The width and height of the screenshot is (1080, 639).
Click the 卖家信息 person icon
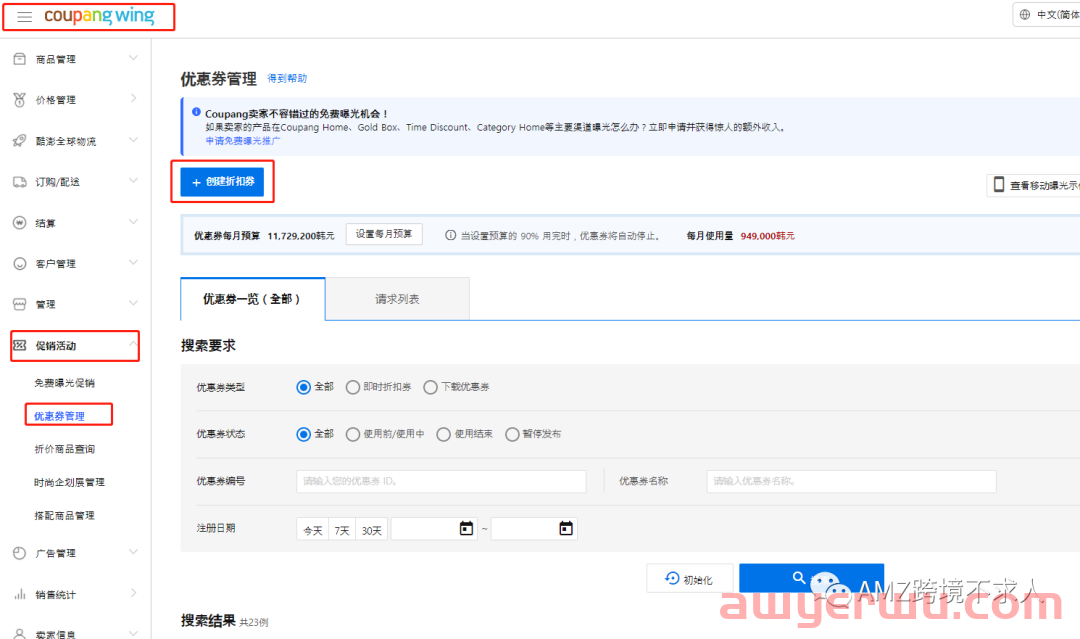pyautogui.click(x=19, y=634)
